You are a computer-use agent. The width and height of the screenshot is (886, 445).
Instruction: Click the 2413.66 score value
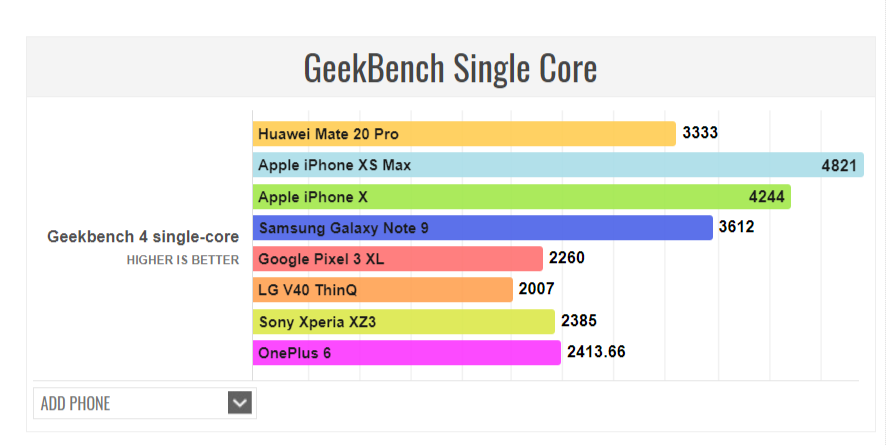(x=596, y=351)
